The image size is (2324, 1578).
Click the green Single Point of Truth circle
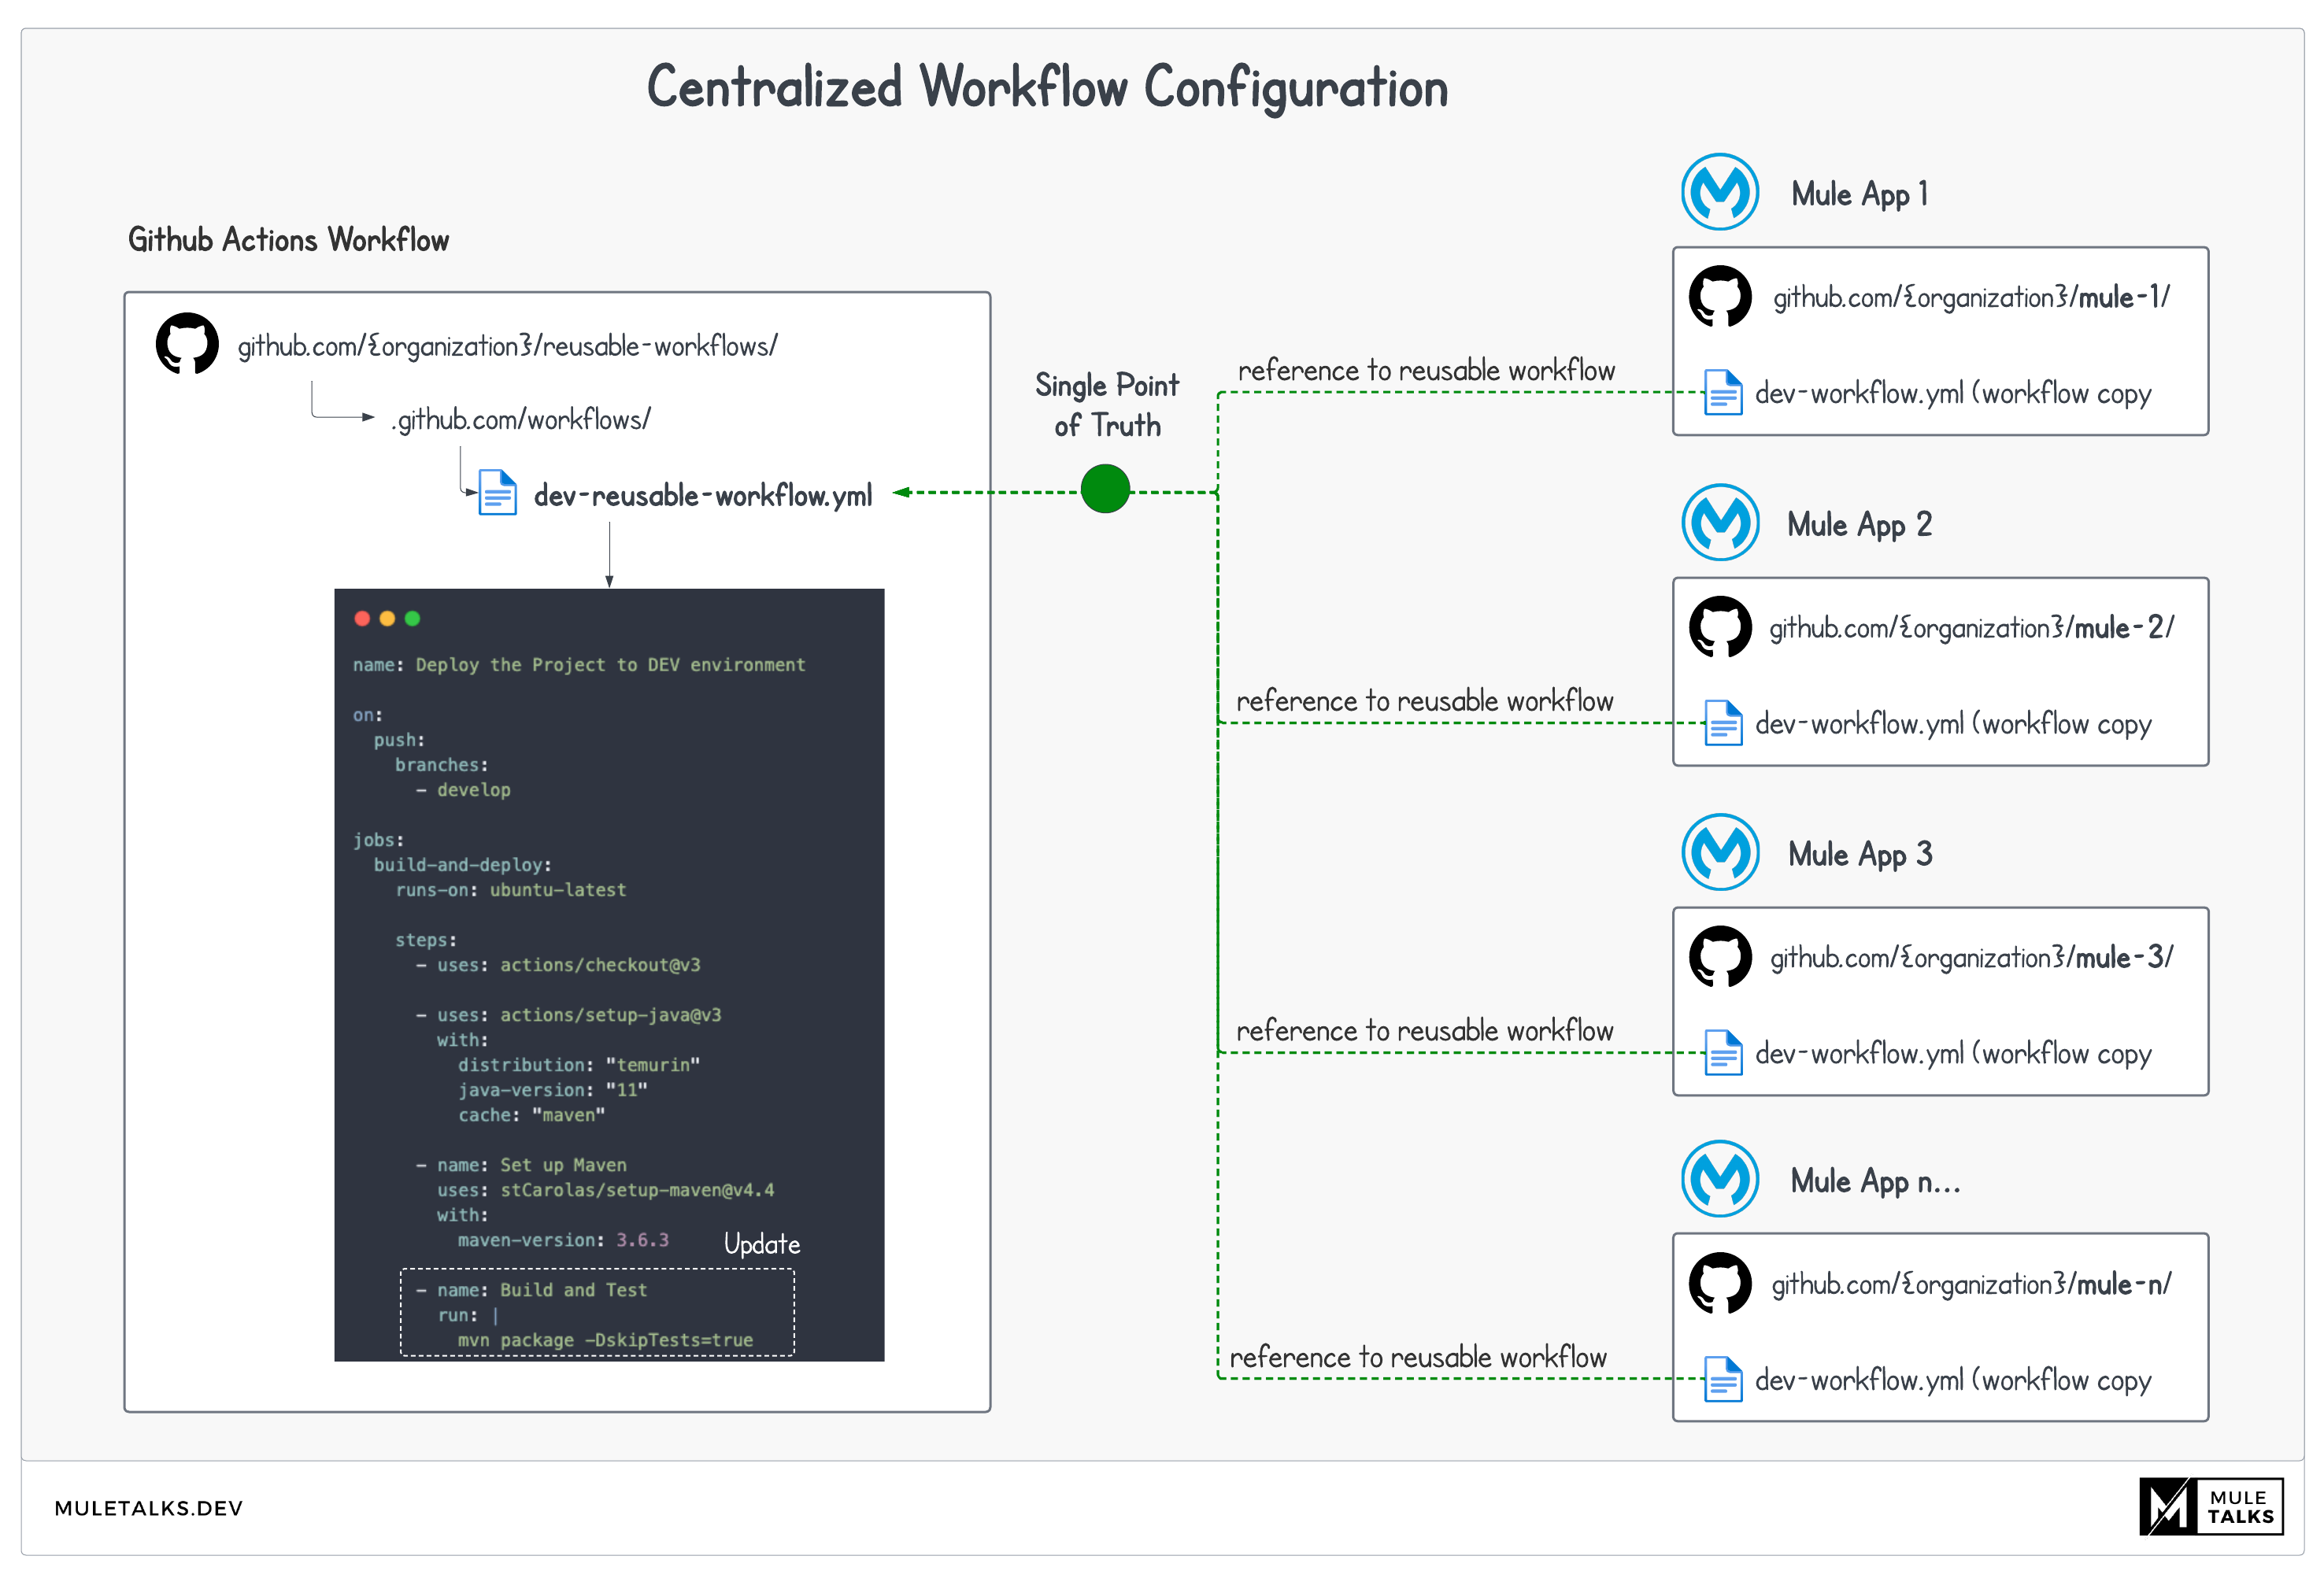click(1105, 490)
